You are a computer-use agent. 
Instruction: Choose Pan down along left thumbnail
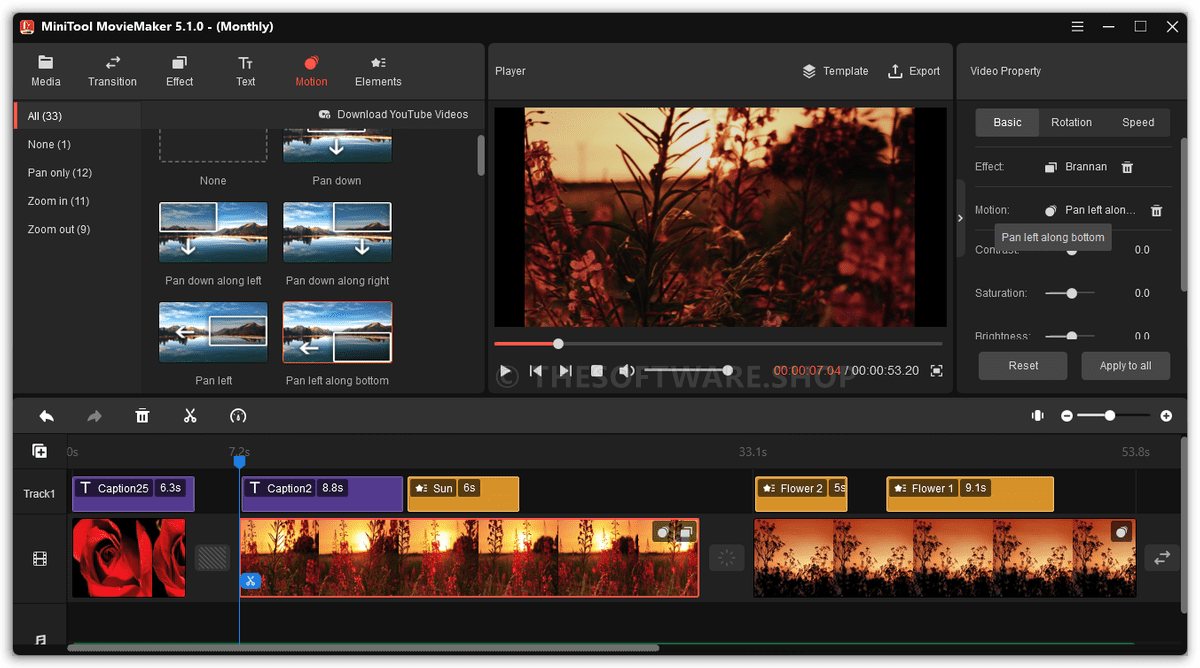213,232
